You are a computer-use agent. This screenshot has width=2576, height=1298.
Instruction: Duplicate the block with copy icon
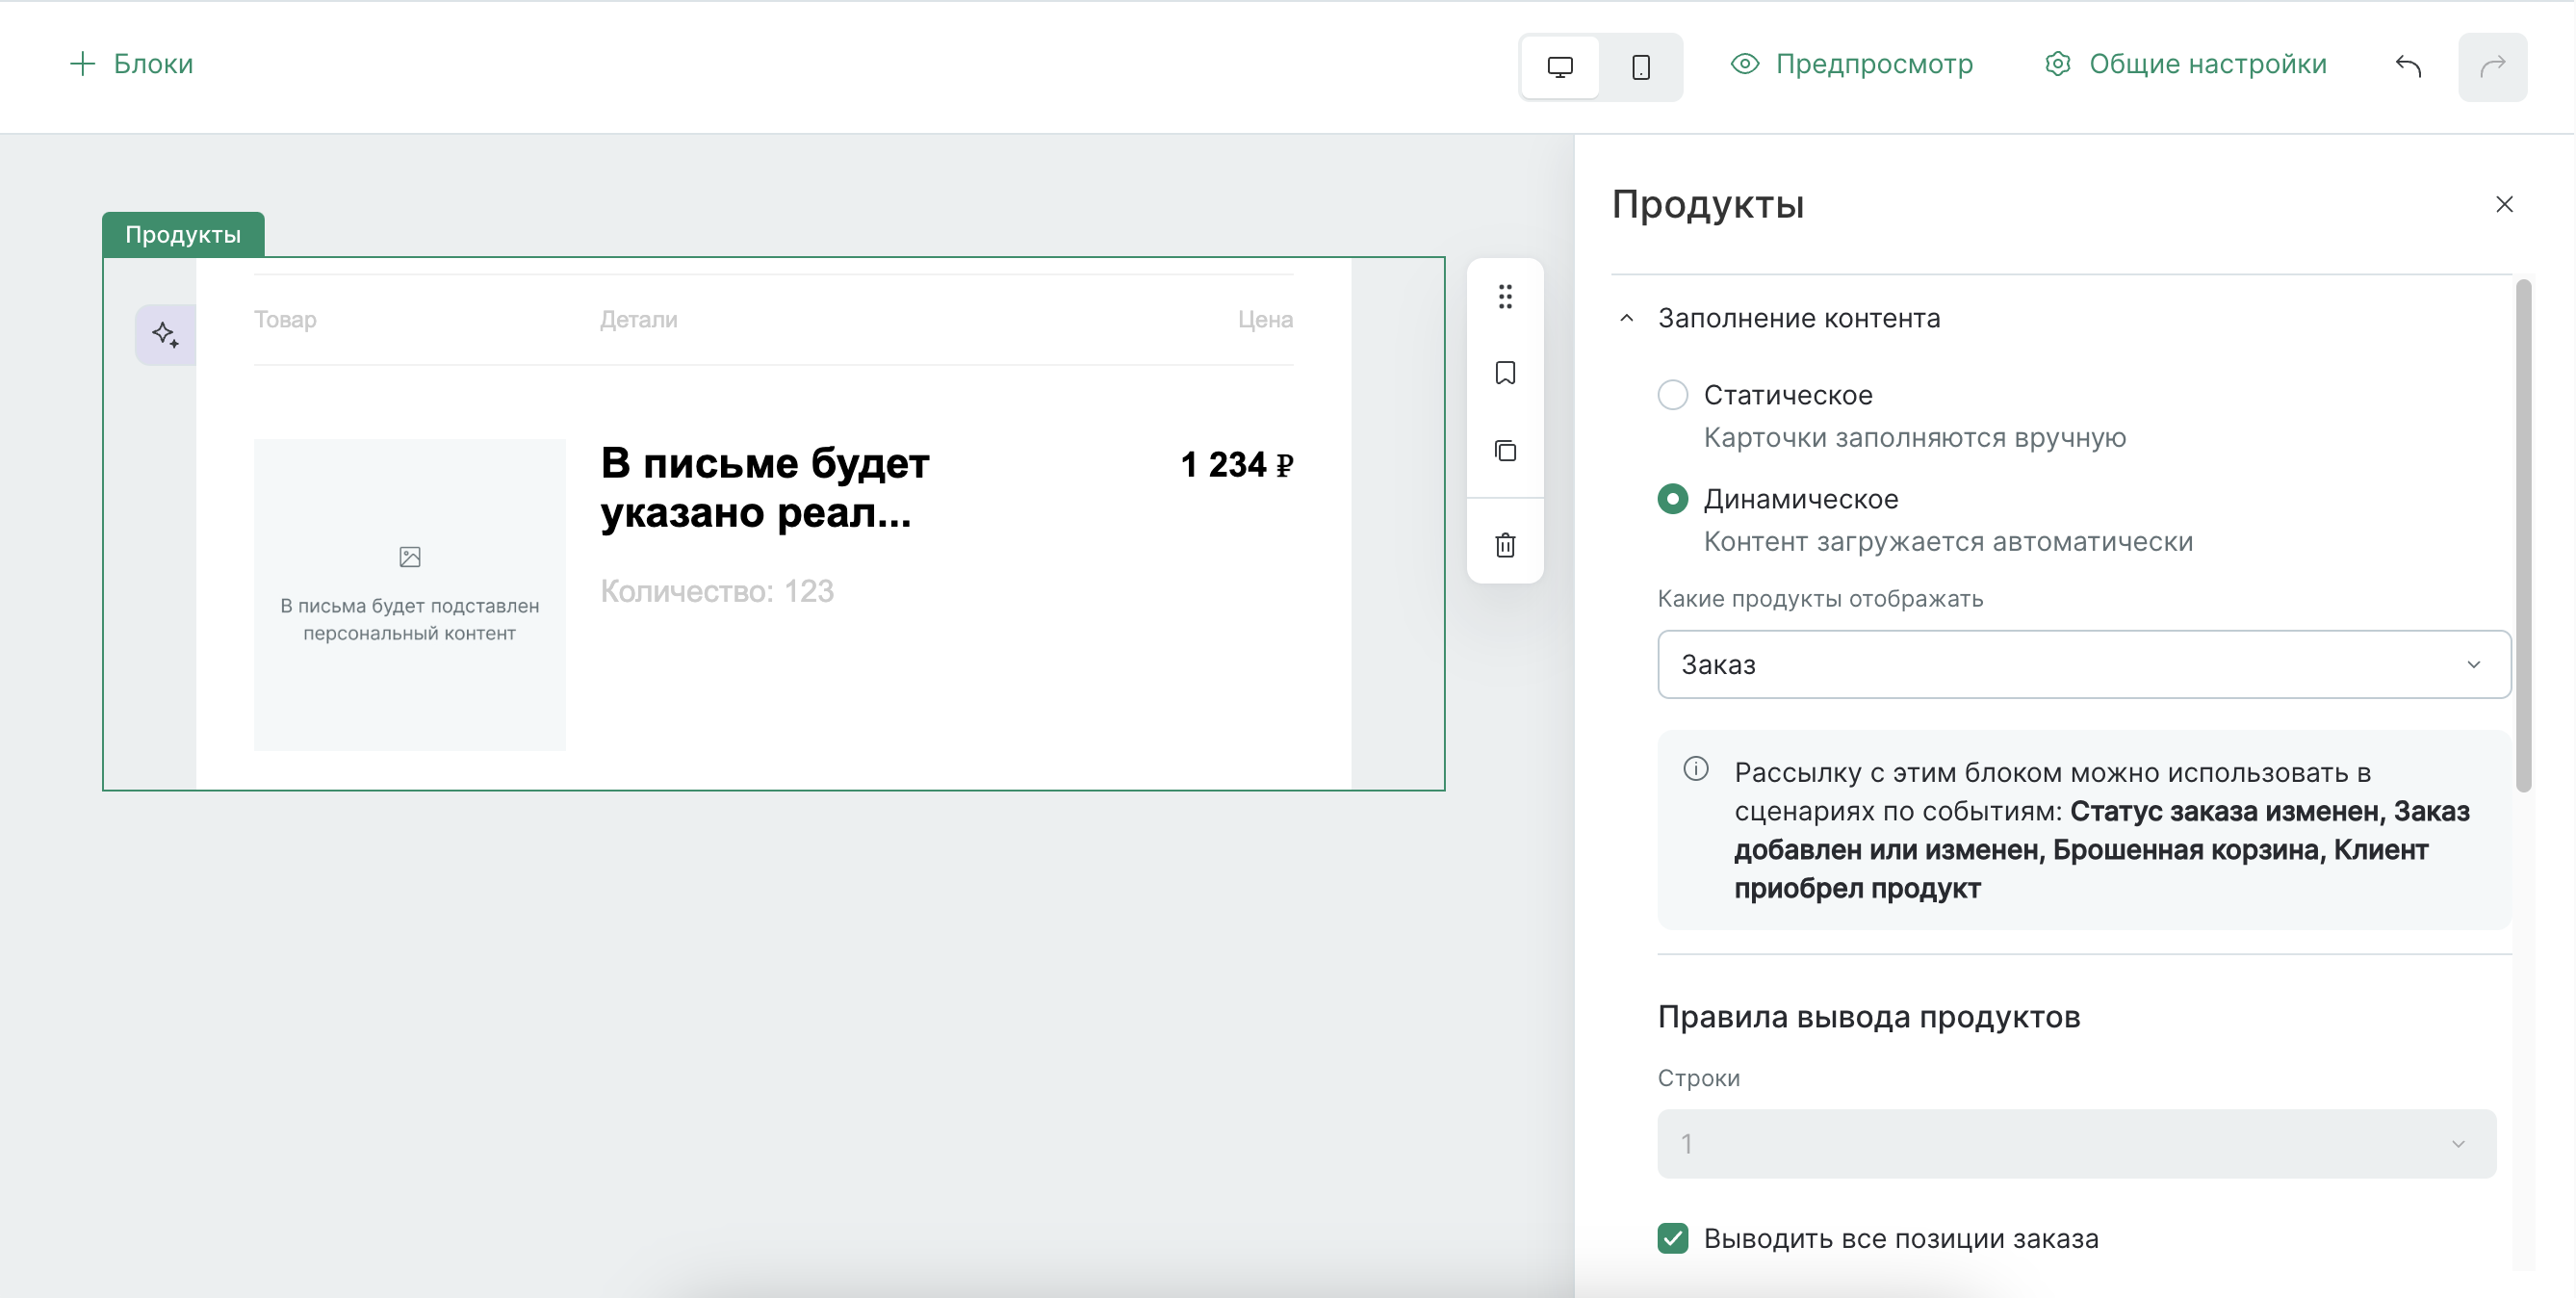pos(1505,450)
